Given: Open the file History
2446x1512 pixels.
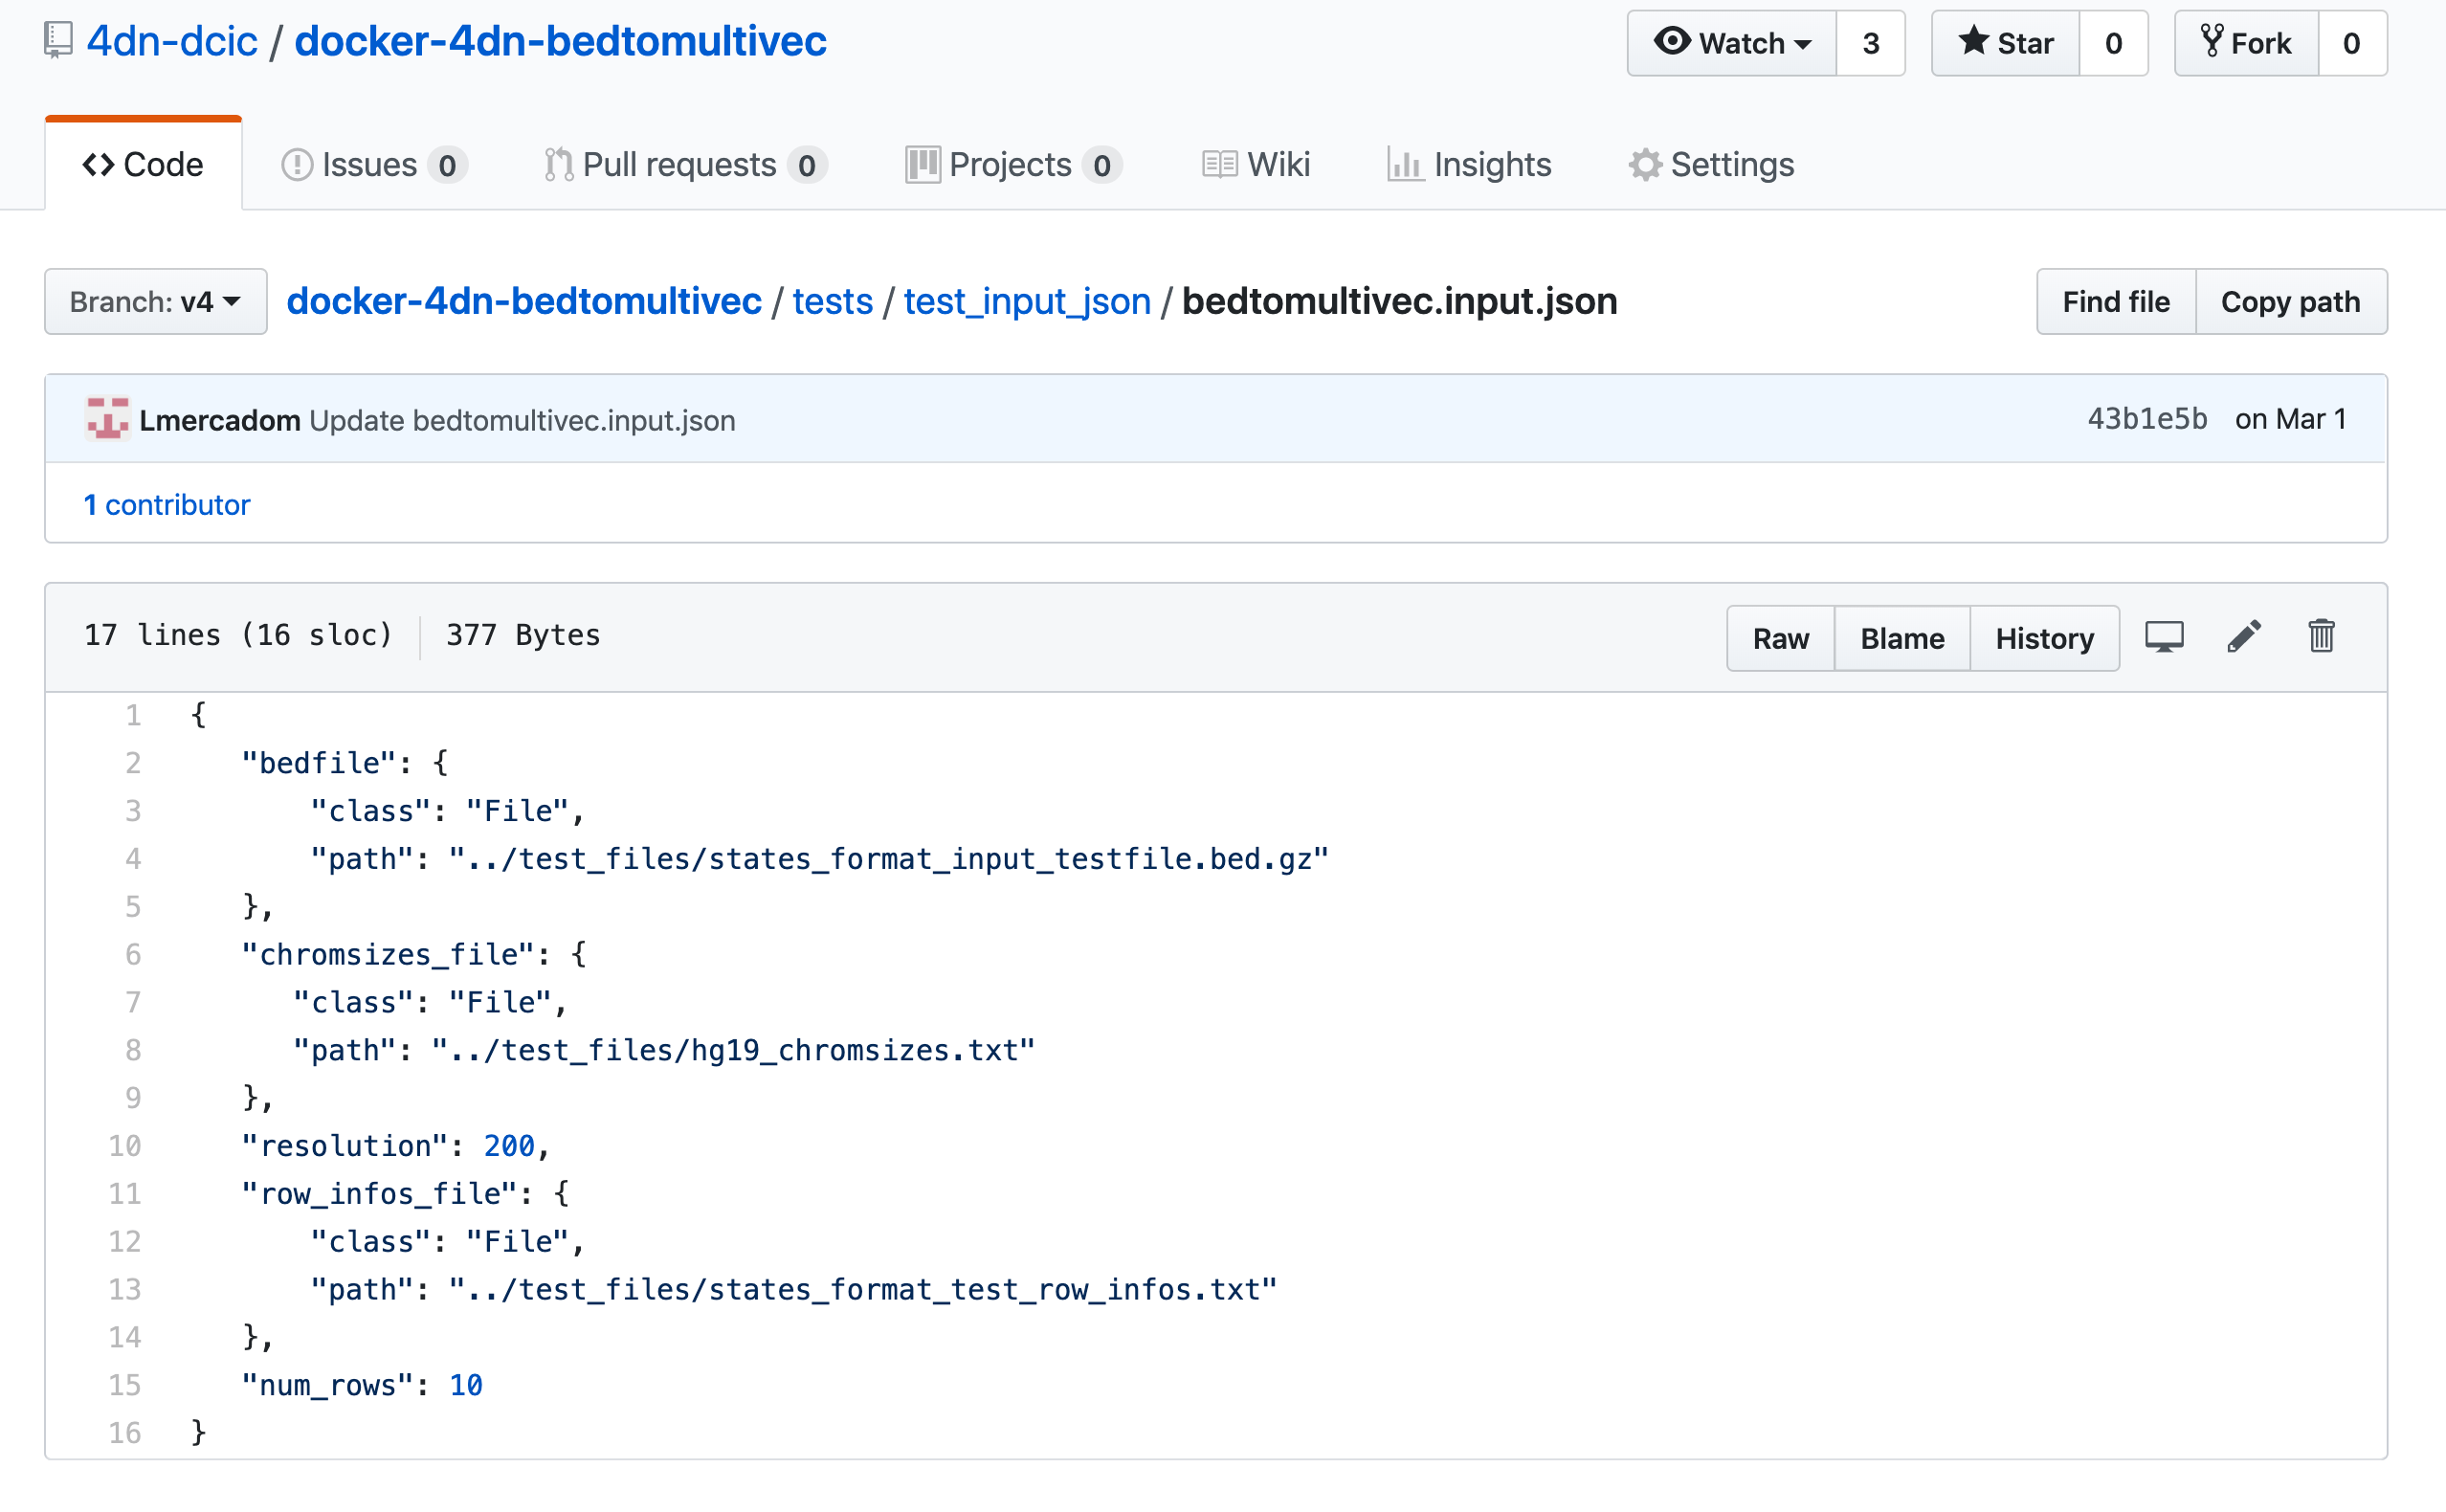Looking at the screenshot, I should click(2044, 638).
